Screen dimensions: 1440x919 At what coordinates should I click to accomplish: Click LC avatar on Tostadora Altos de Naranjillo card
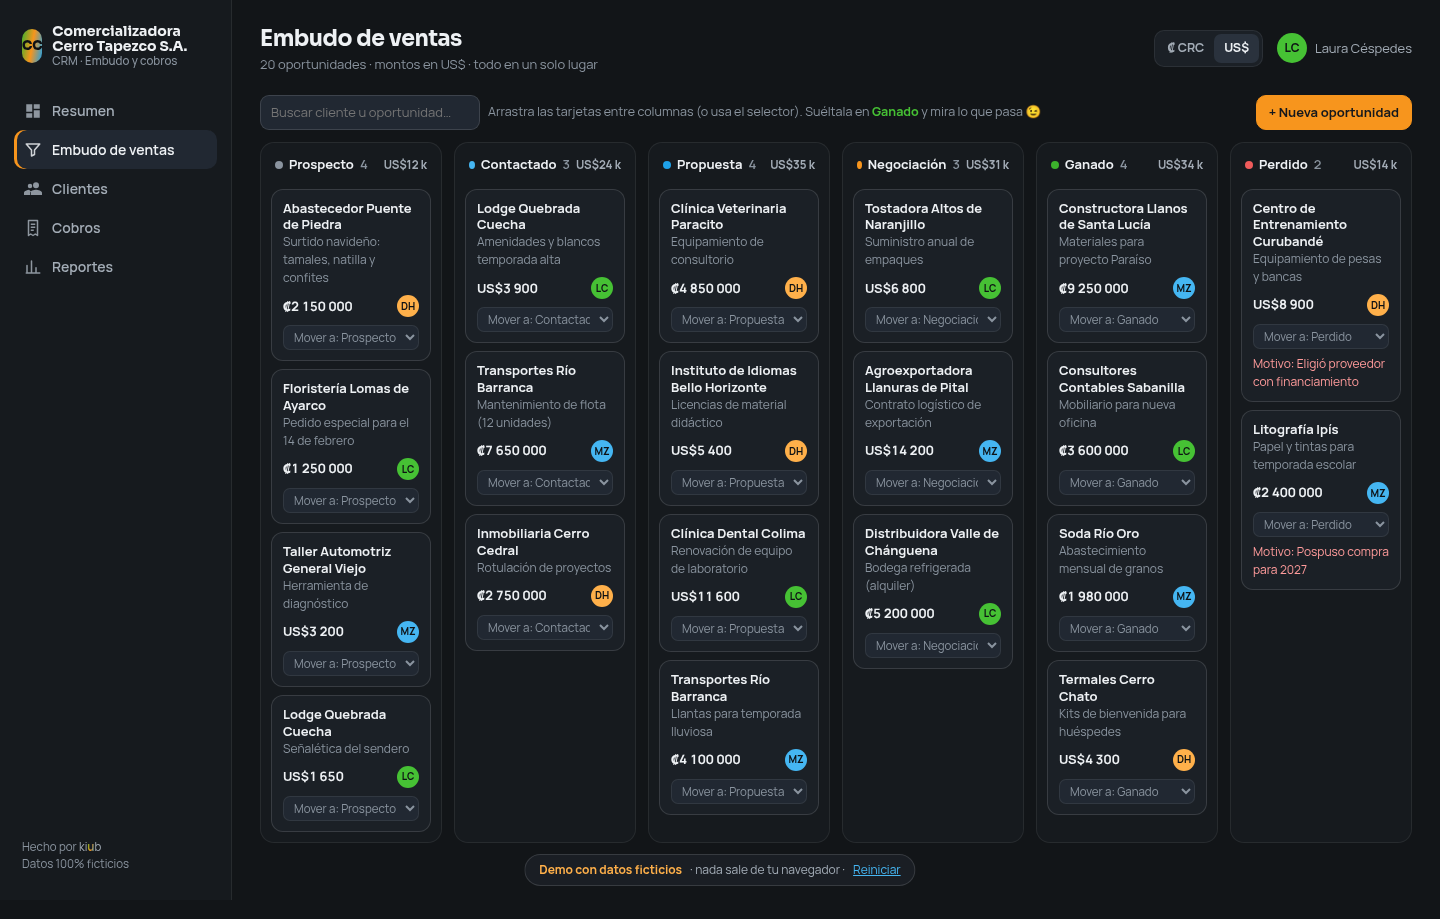pos(990,289)
